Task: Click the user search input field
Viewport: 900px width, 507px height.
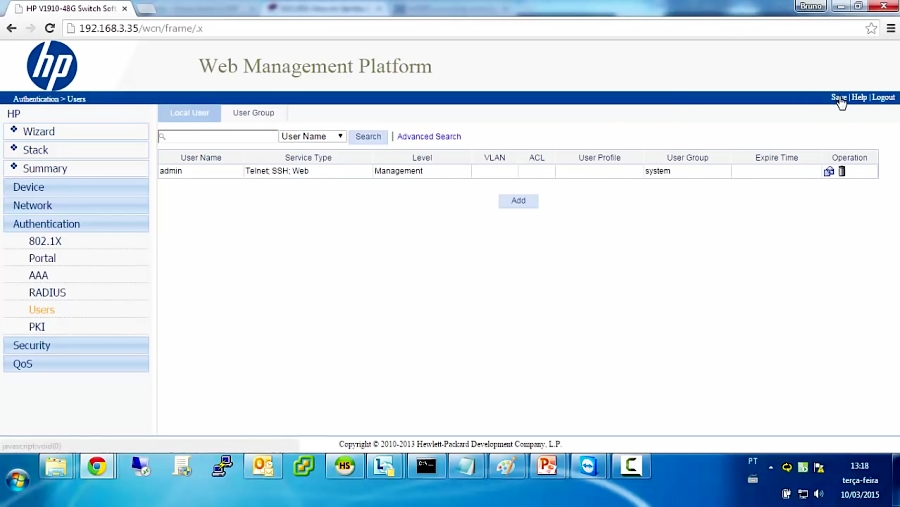Action: 218,137
